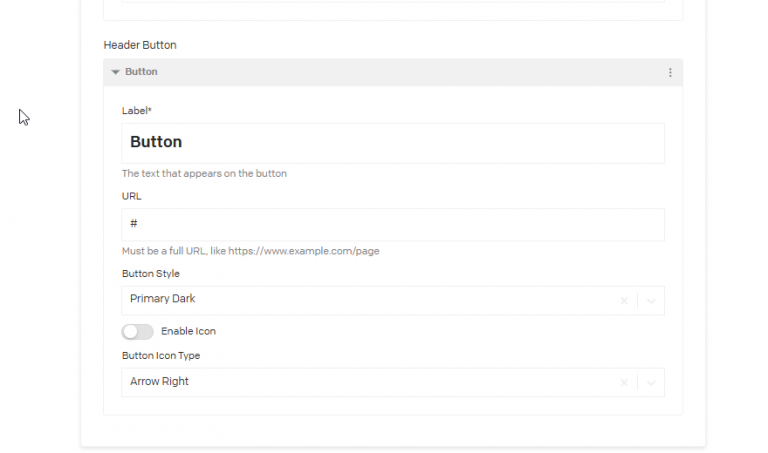
Task: Clear the Arrow Right icon type selection
Action: (624, 382)
